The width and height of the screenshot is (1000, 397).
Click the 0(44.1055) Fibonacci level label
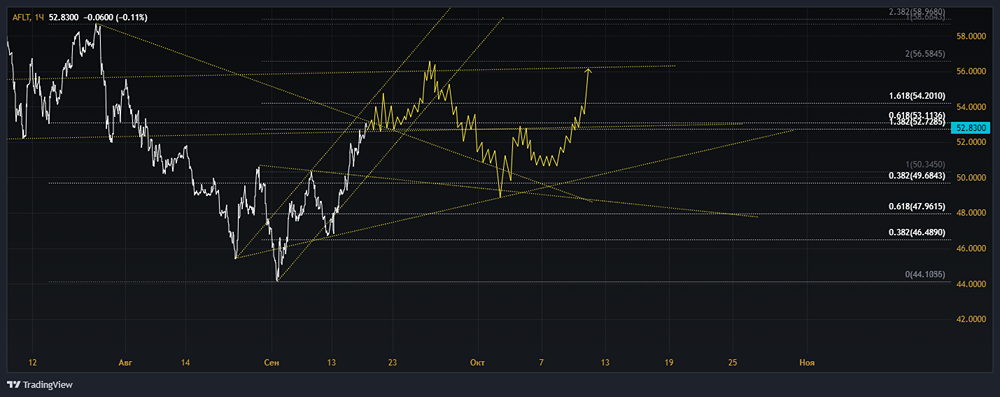pyautogui.click(x=925, y=274)
